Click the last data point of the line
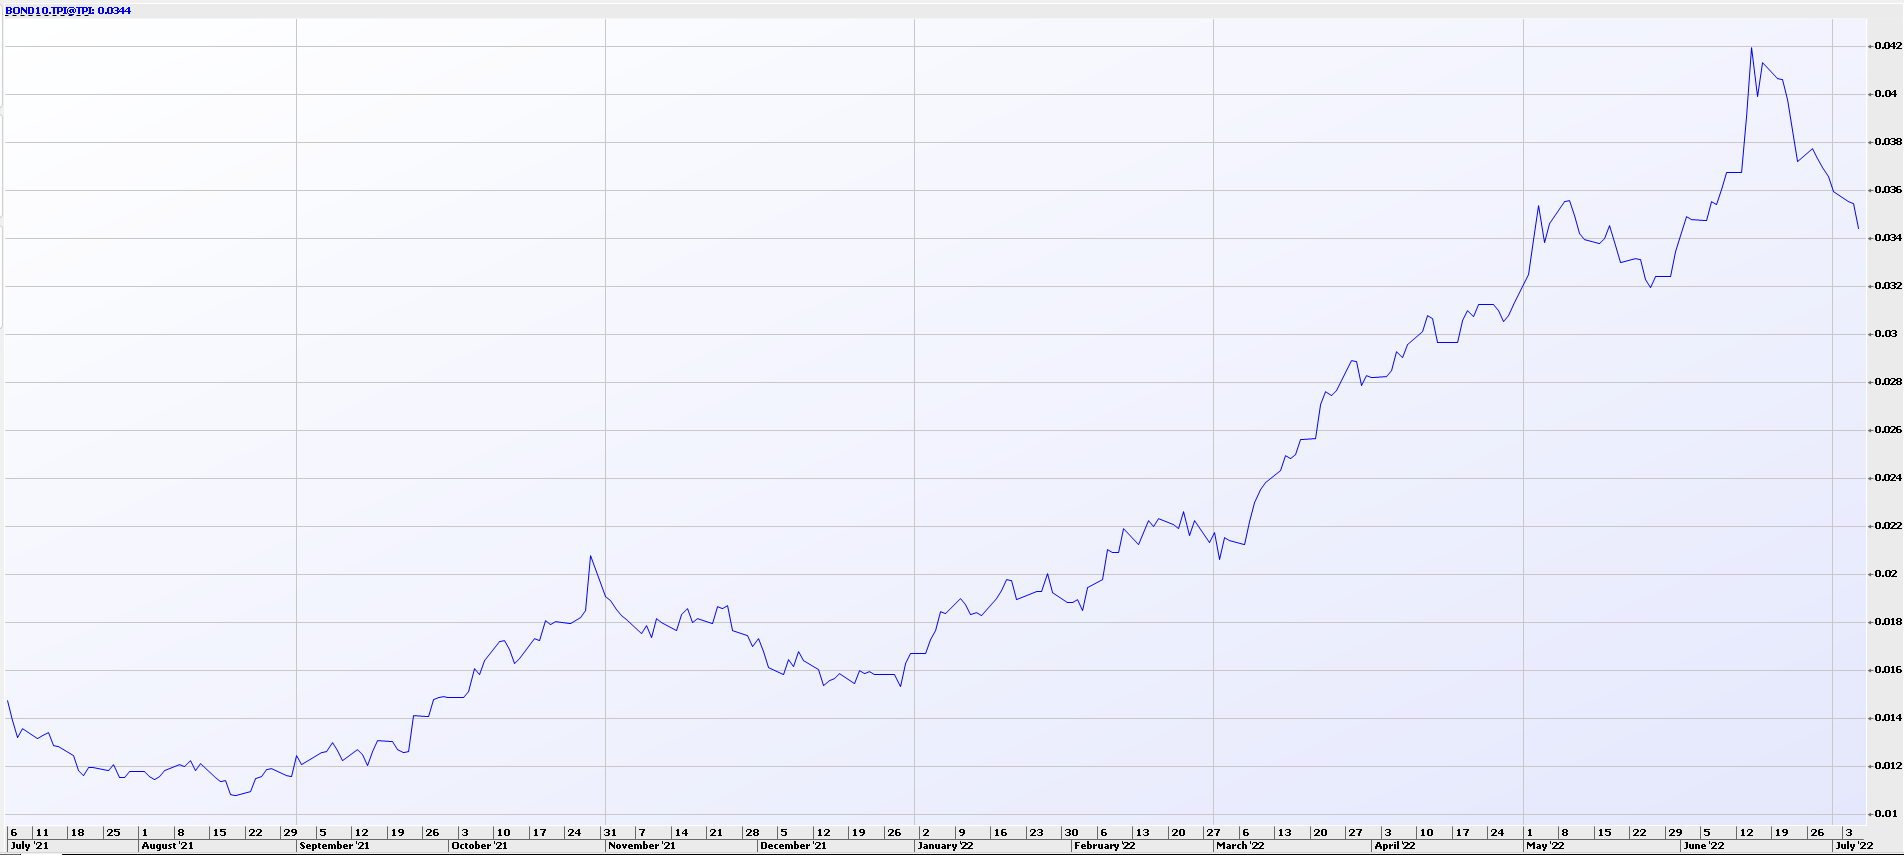Image resolution: width=1904 pixels, height=855 pixels. click(x=1858, y=229)
